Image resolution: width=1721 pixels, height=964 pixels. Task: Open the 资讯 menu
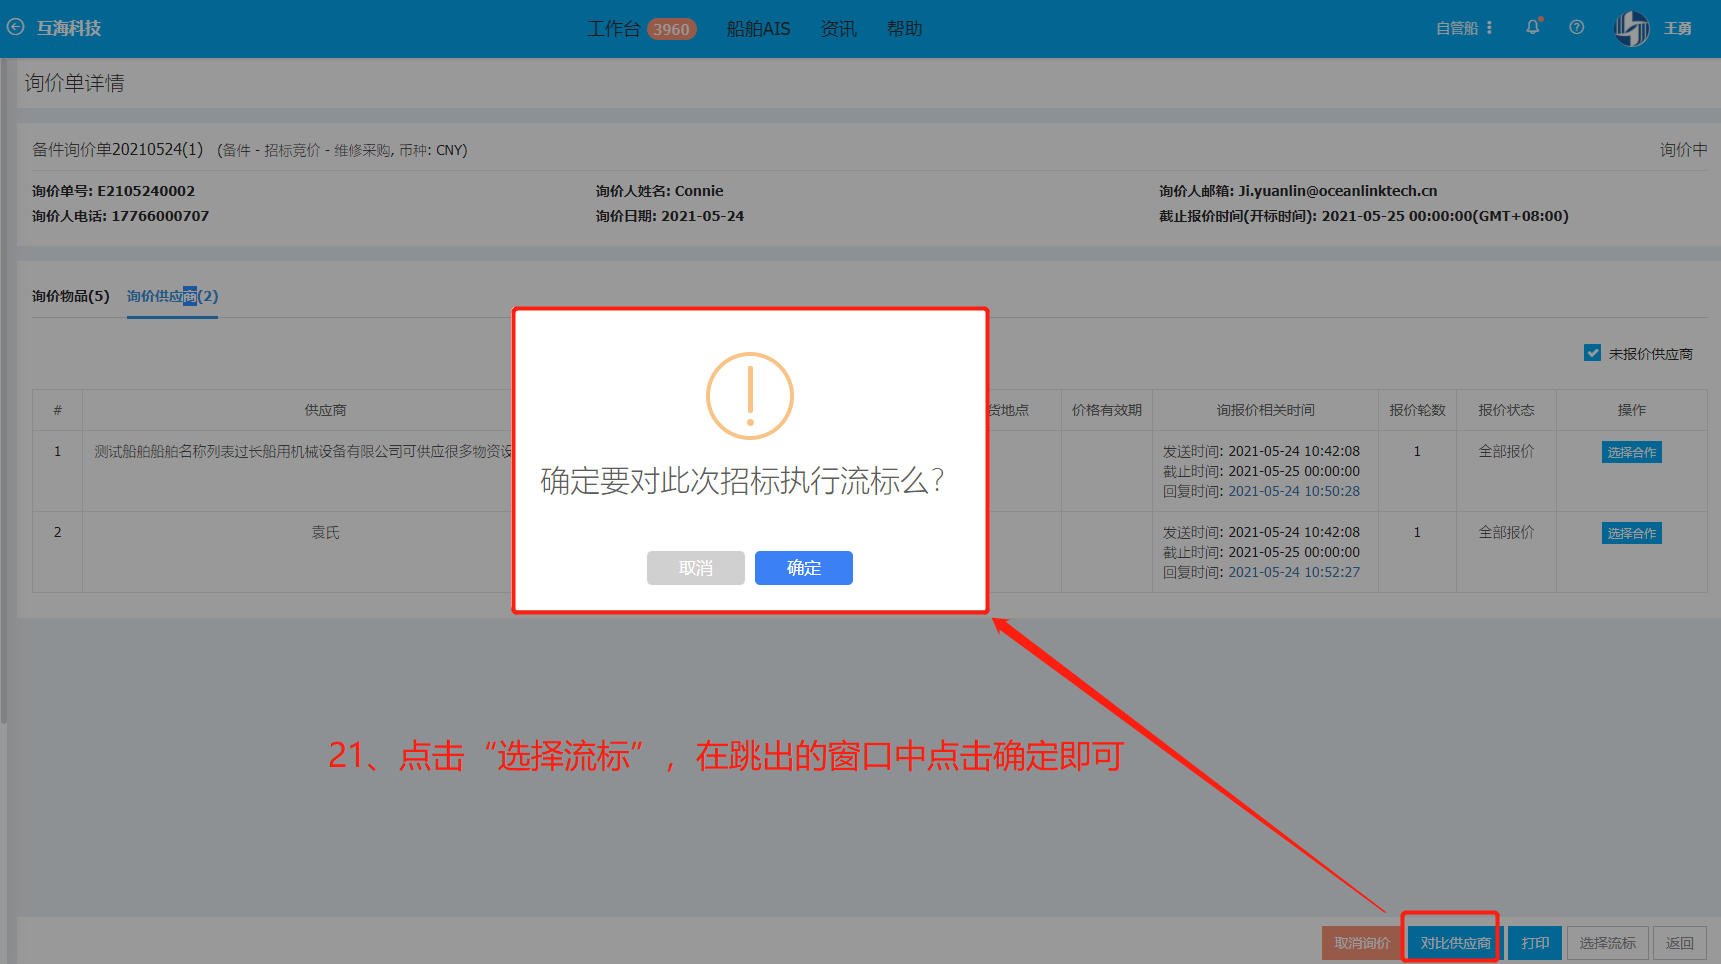pos(838,29)
